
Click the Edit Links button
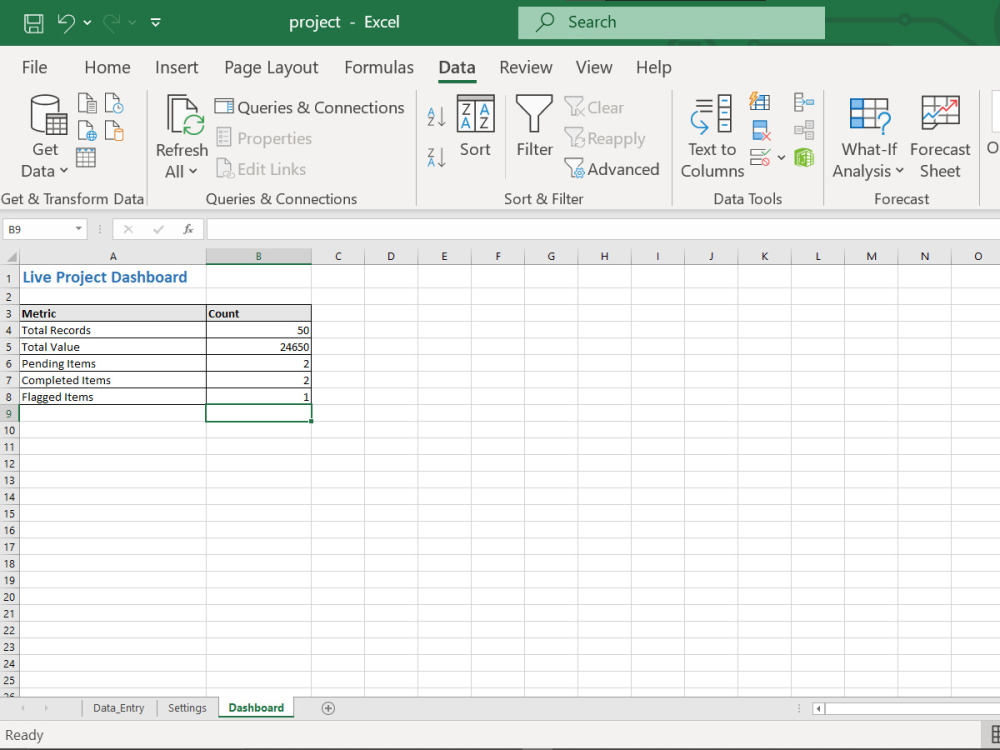pyautogui.click(x=261, y=169)
